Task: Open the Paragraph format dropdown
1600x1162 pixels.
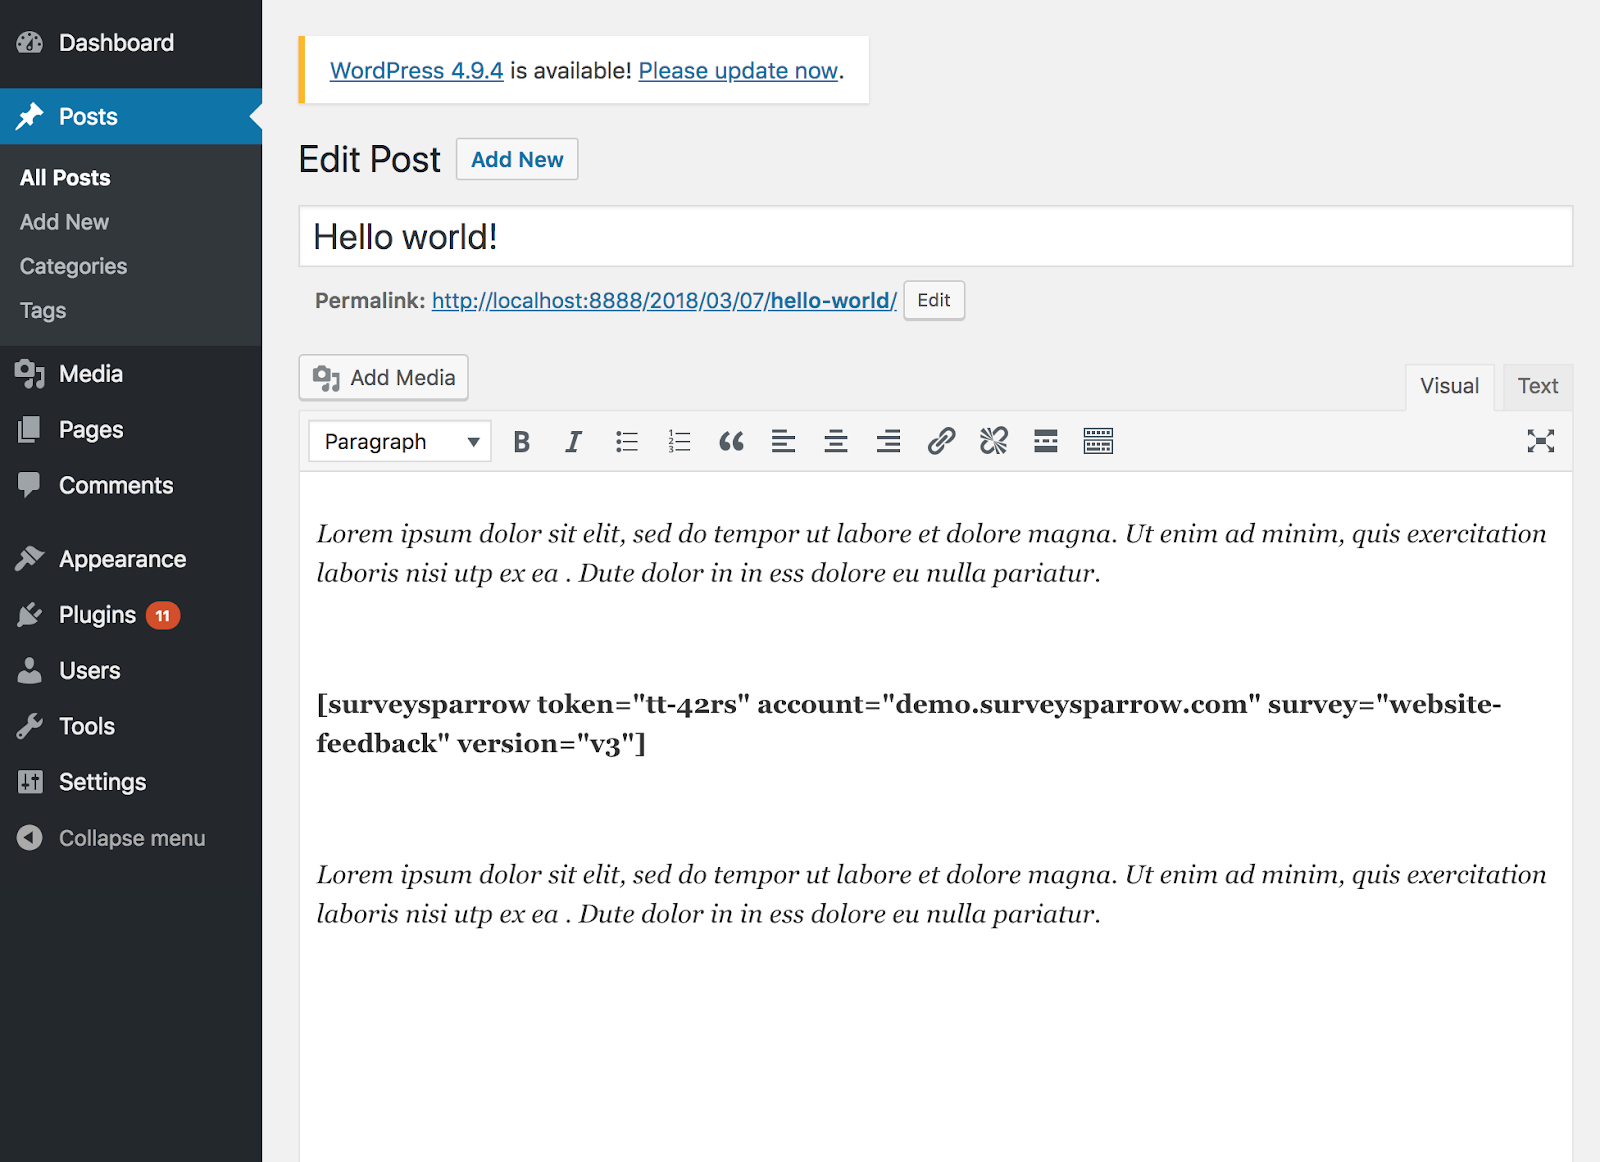Action: click(400, 442)
